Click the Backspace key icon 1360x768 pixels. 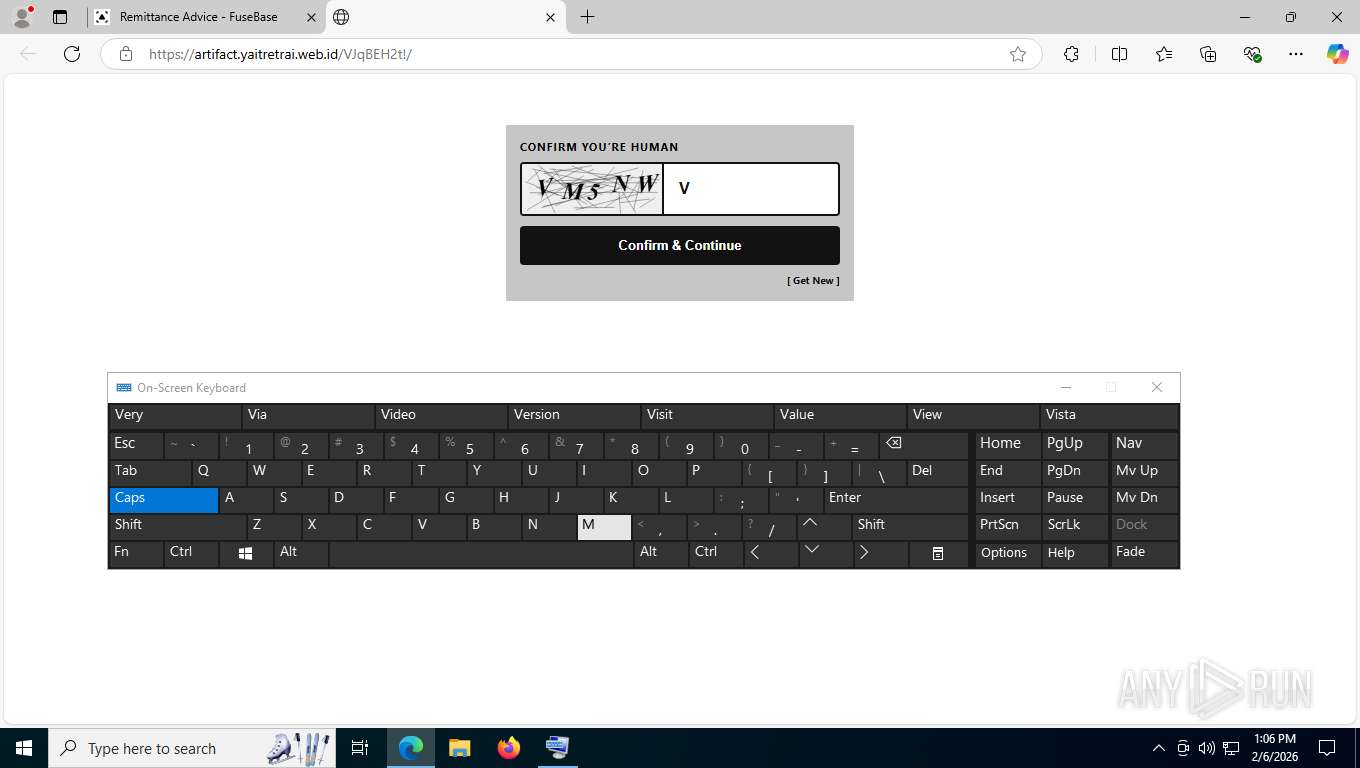923,446
